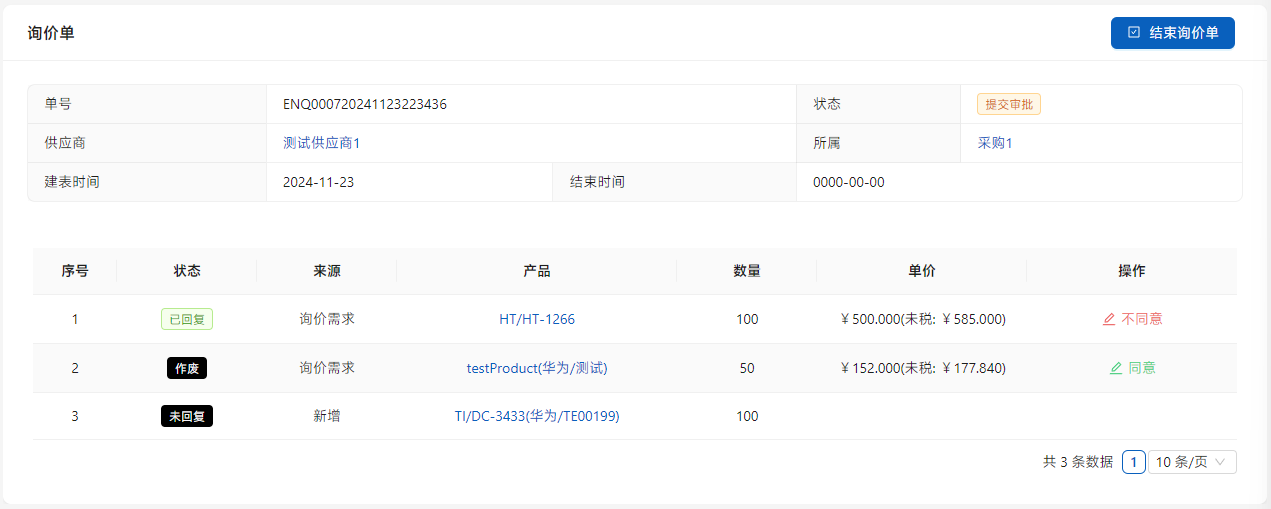Open product link HT/HT-1266
This screenshot has width=1271, height=509.
[x=537, y=319]
